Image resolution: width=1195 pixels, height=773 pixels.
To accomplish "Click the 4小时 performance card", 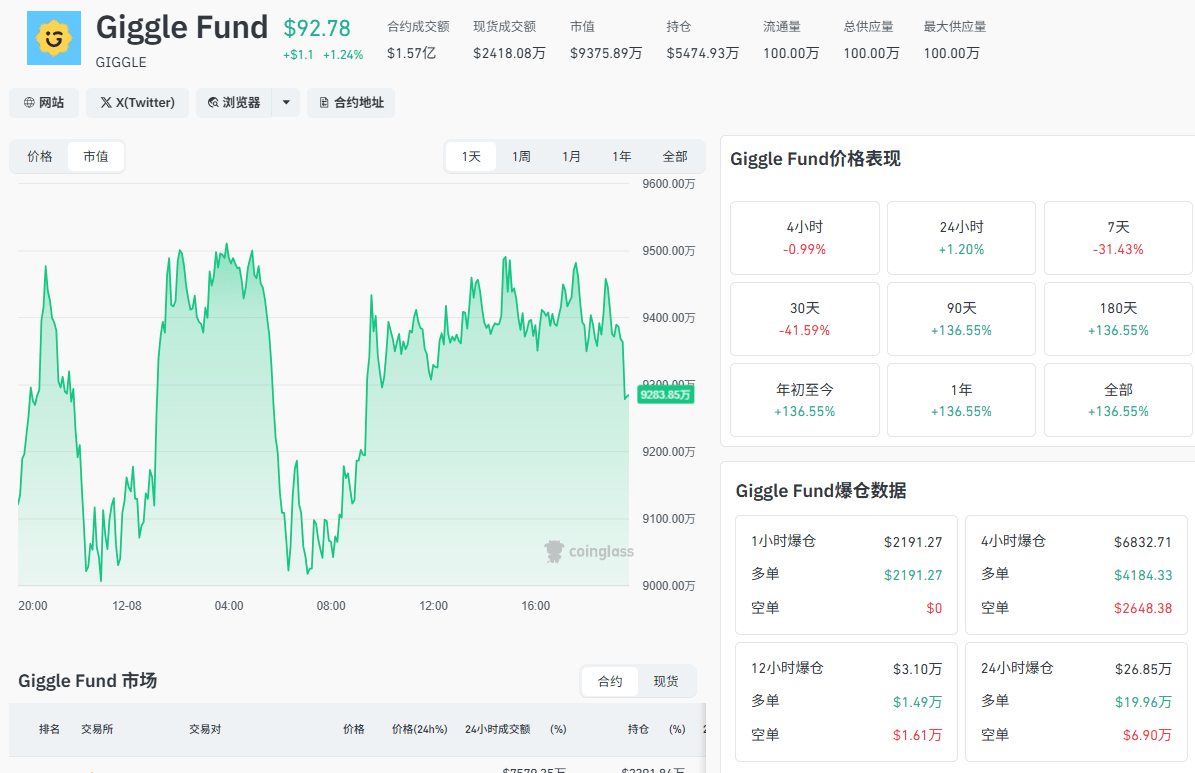I will coord(805,238).
